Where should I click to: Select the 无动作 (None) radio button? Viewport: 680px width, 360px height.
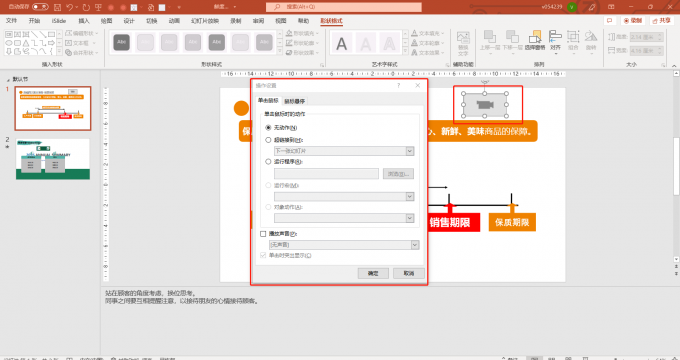[x=268, y=128]
